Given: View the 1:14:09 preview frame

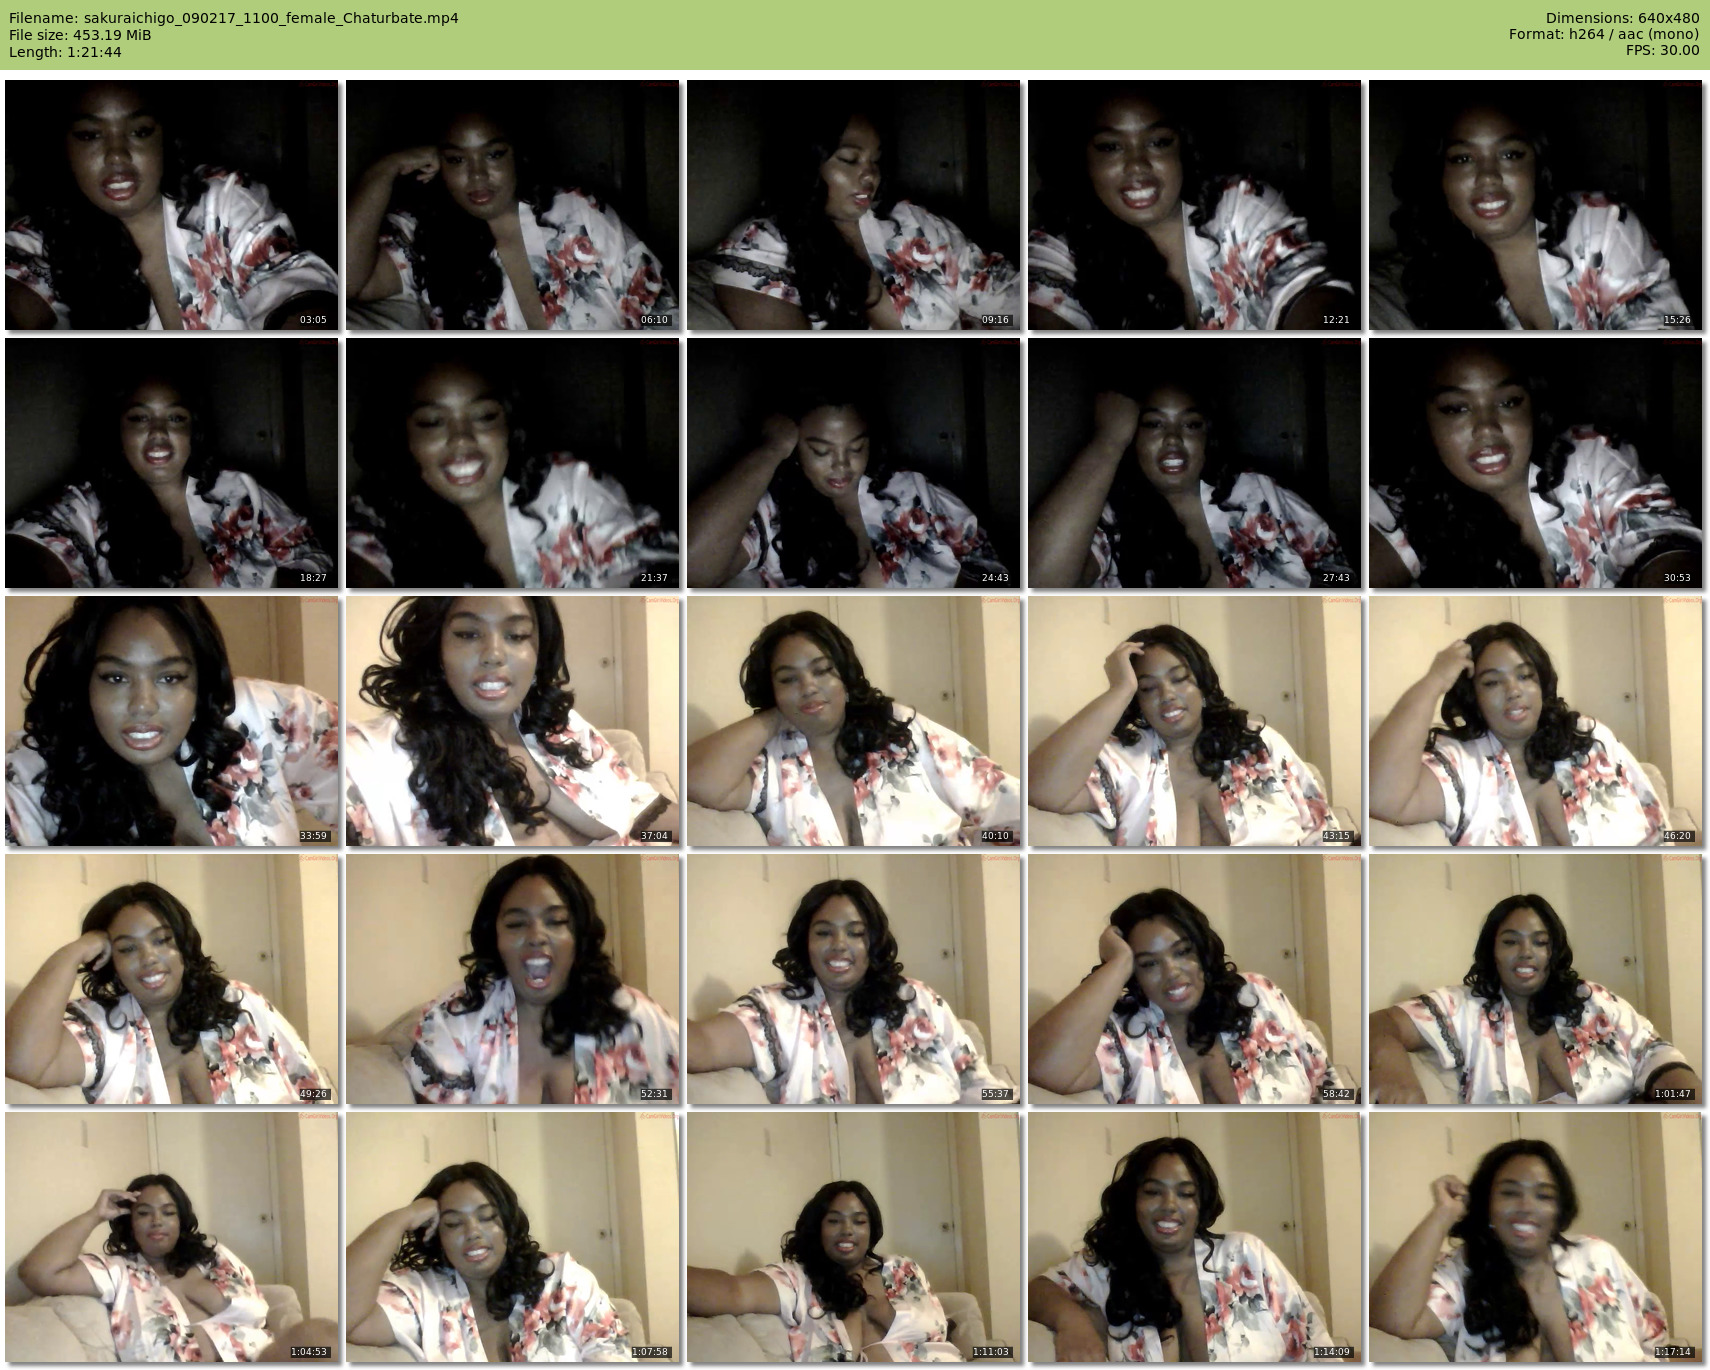Looking at the screenshot, I should point(1195,1237).
